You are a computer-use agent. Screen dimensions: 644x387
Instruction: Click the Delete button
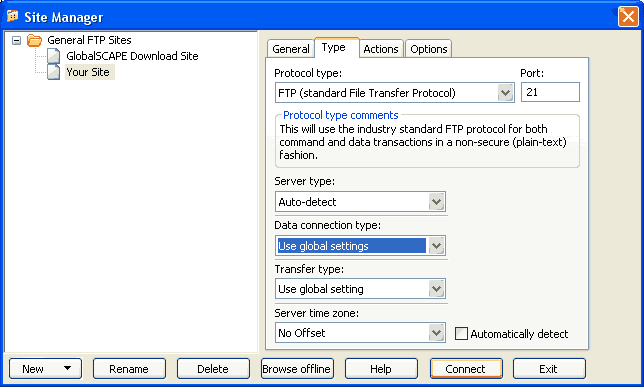213,369
